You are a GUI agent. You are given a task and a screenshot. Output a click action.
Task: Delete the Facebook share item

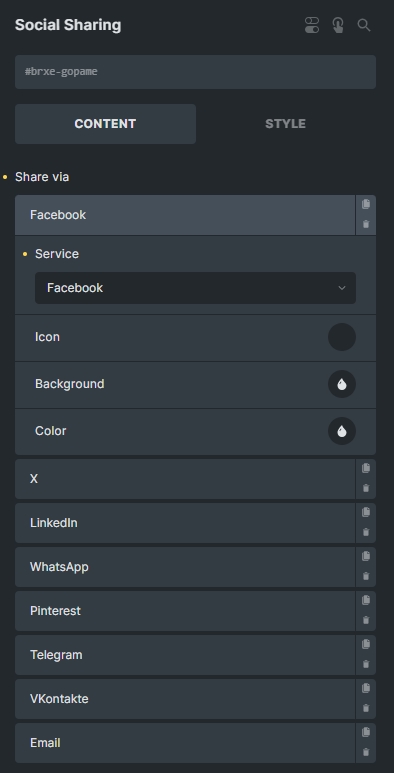[366, 224]
